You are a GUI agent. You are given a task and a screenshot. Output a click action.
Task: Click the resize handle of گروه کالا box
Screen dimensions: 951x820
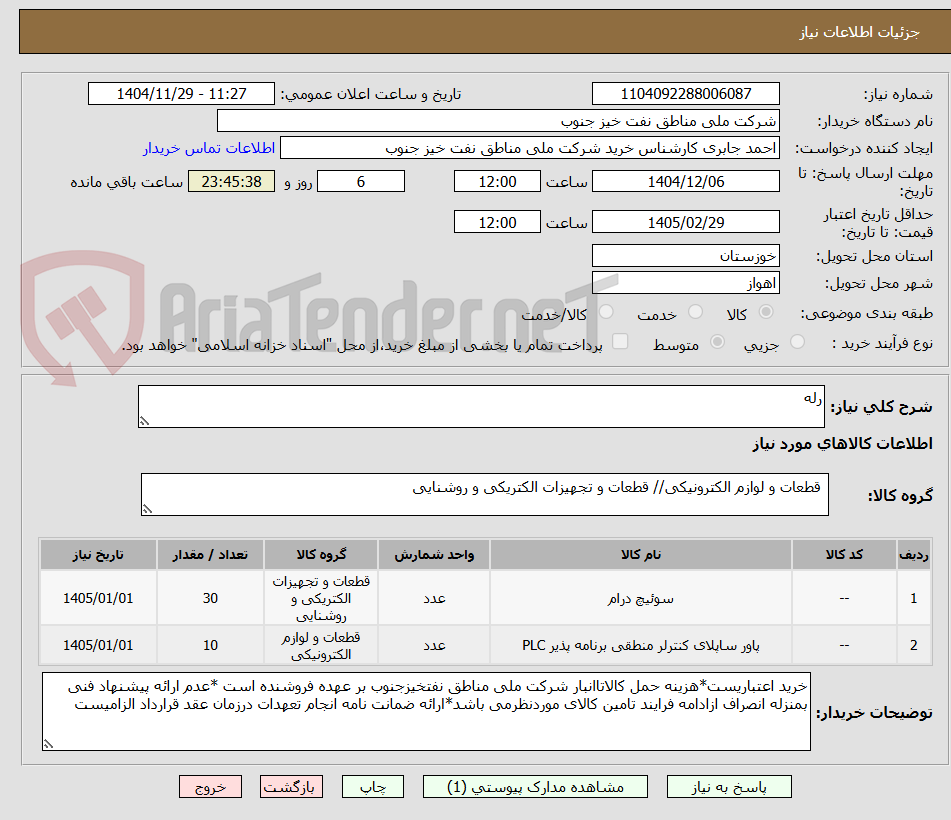pyautogui.click(x=147, y=509)
